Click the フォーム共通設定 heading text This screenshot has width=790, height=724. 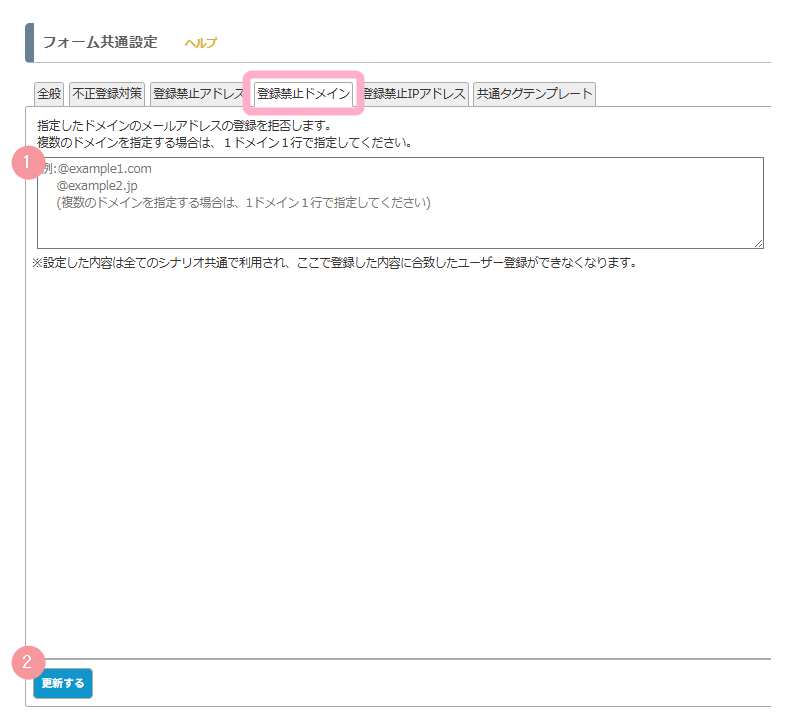pyautogui.click(x=100, y=42)
